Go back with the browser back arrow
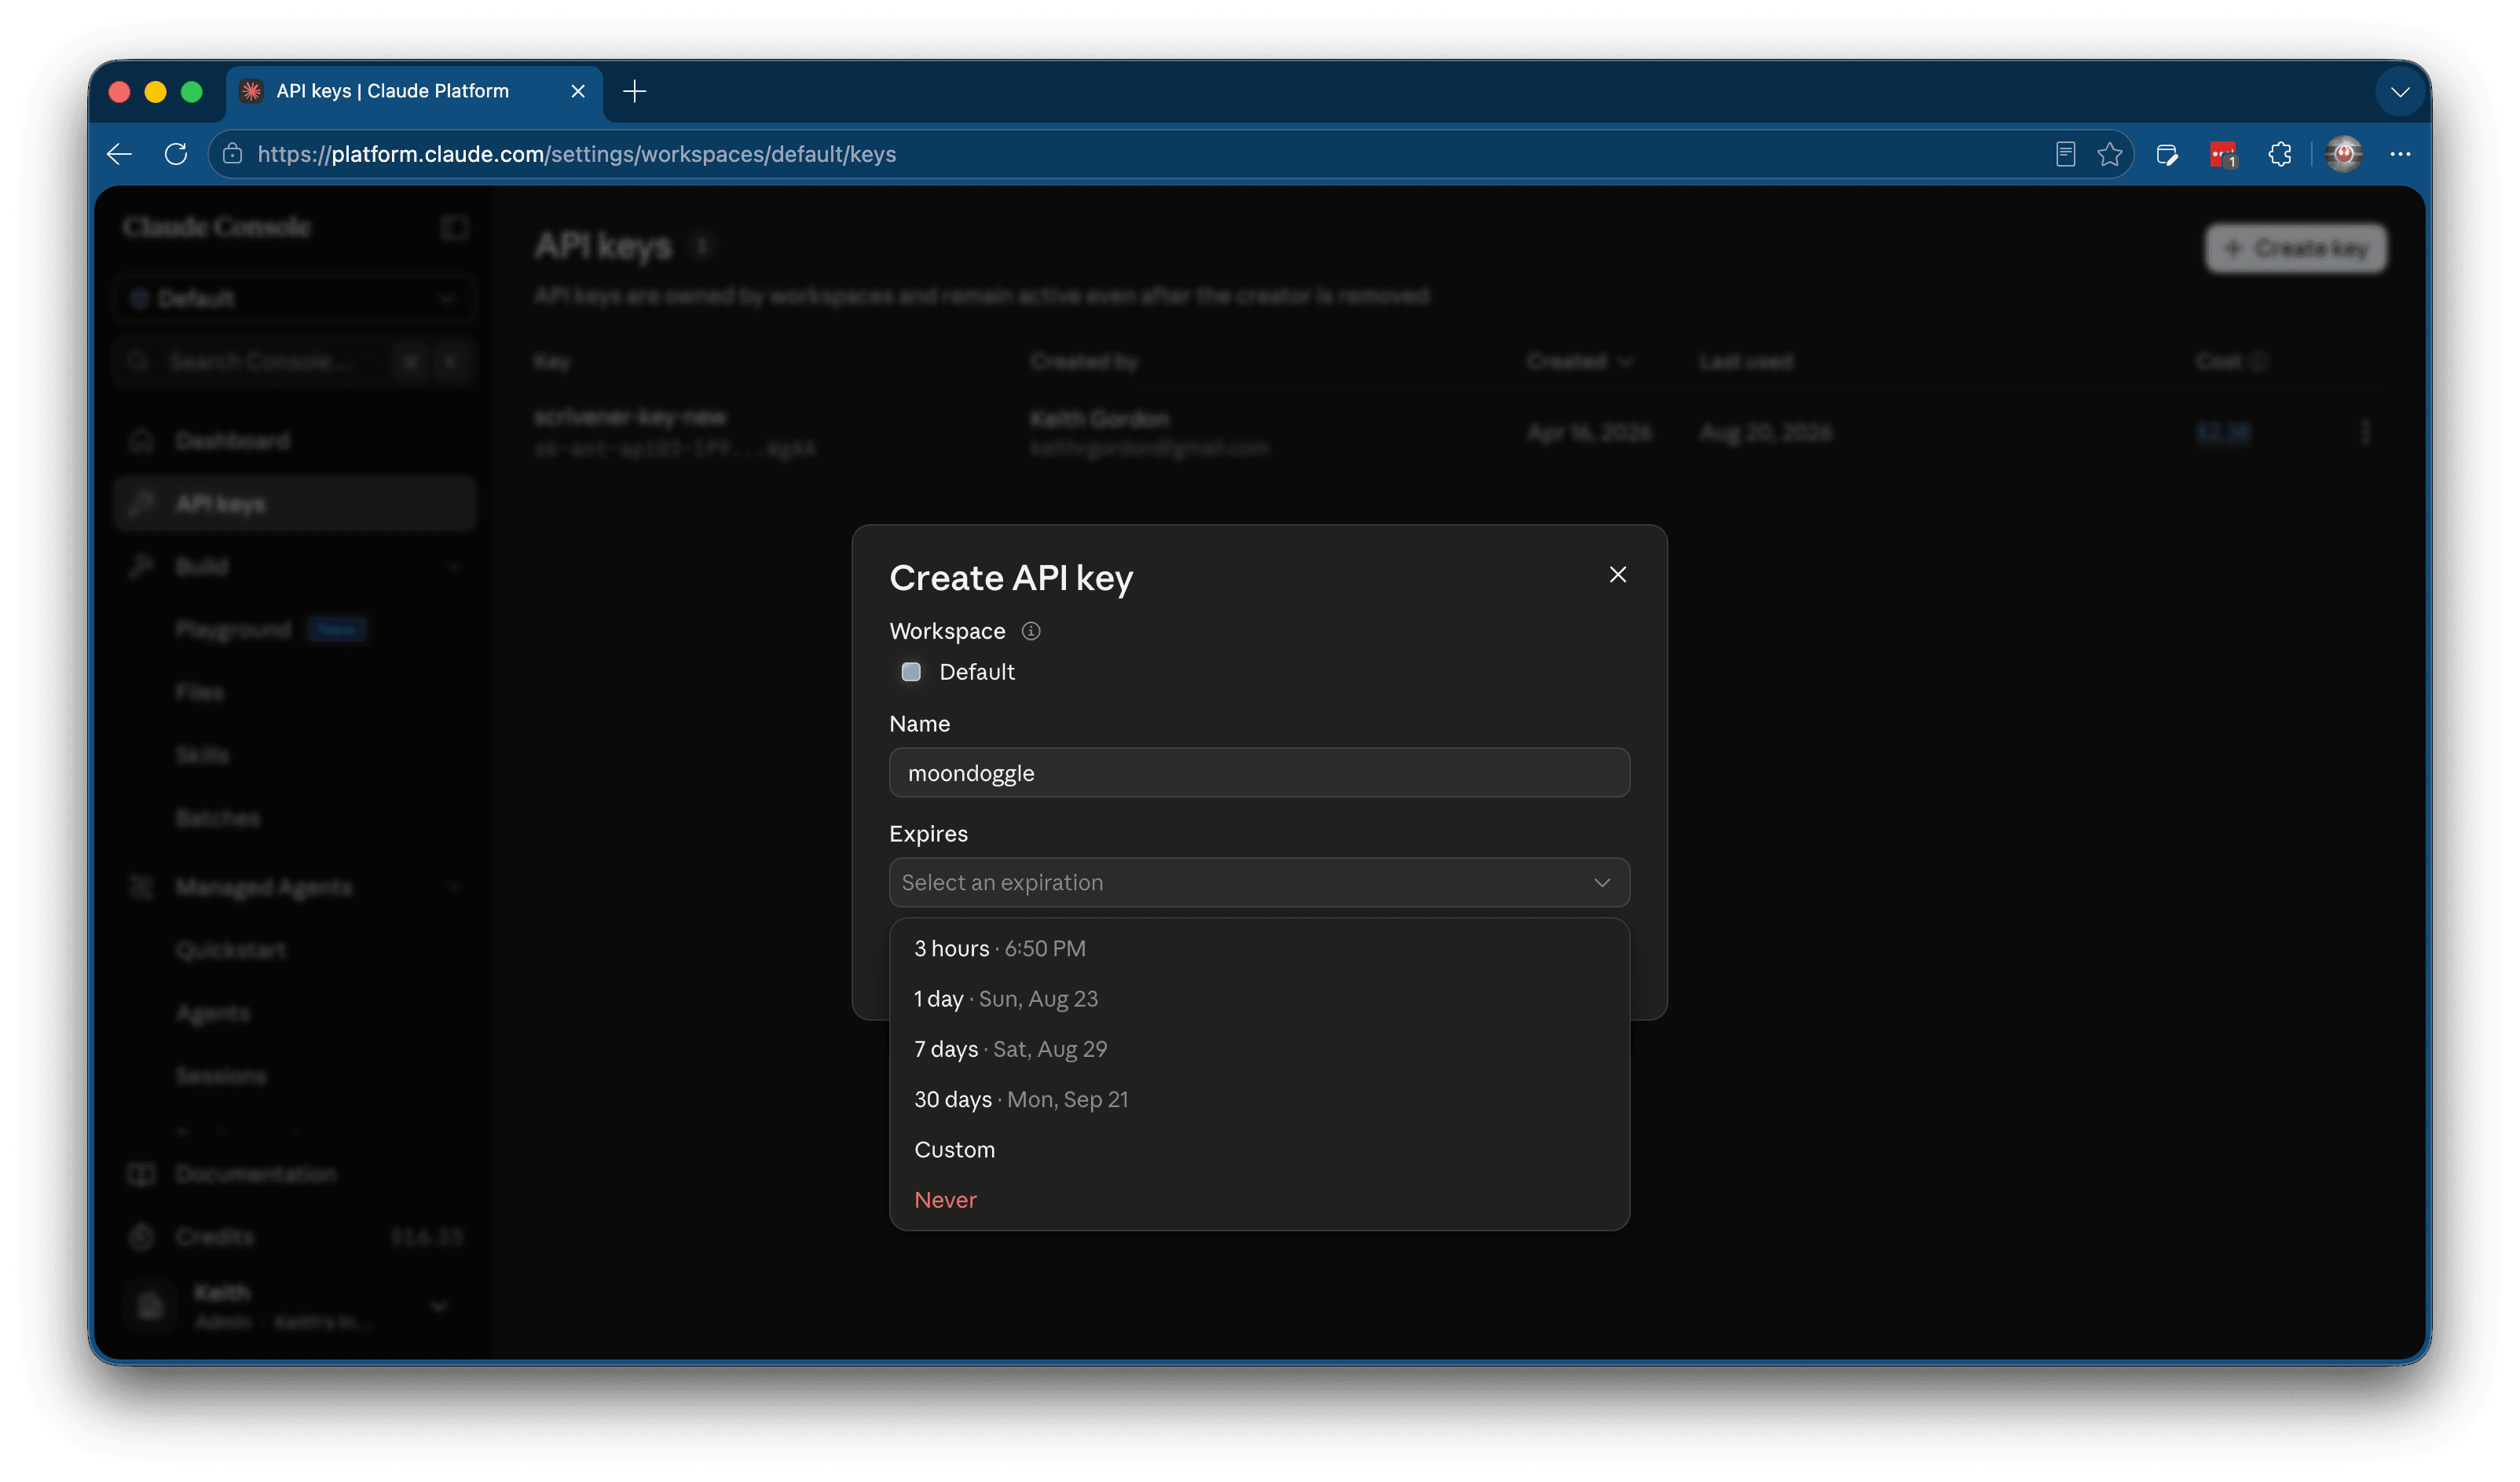The image size is (2520, 1482). [x=120, y=154]
